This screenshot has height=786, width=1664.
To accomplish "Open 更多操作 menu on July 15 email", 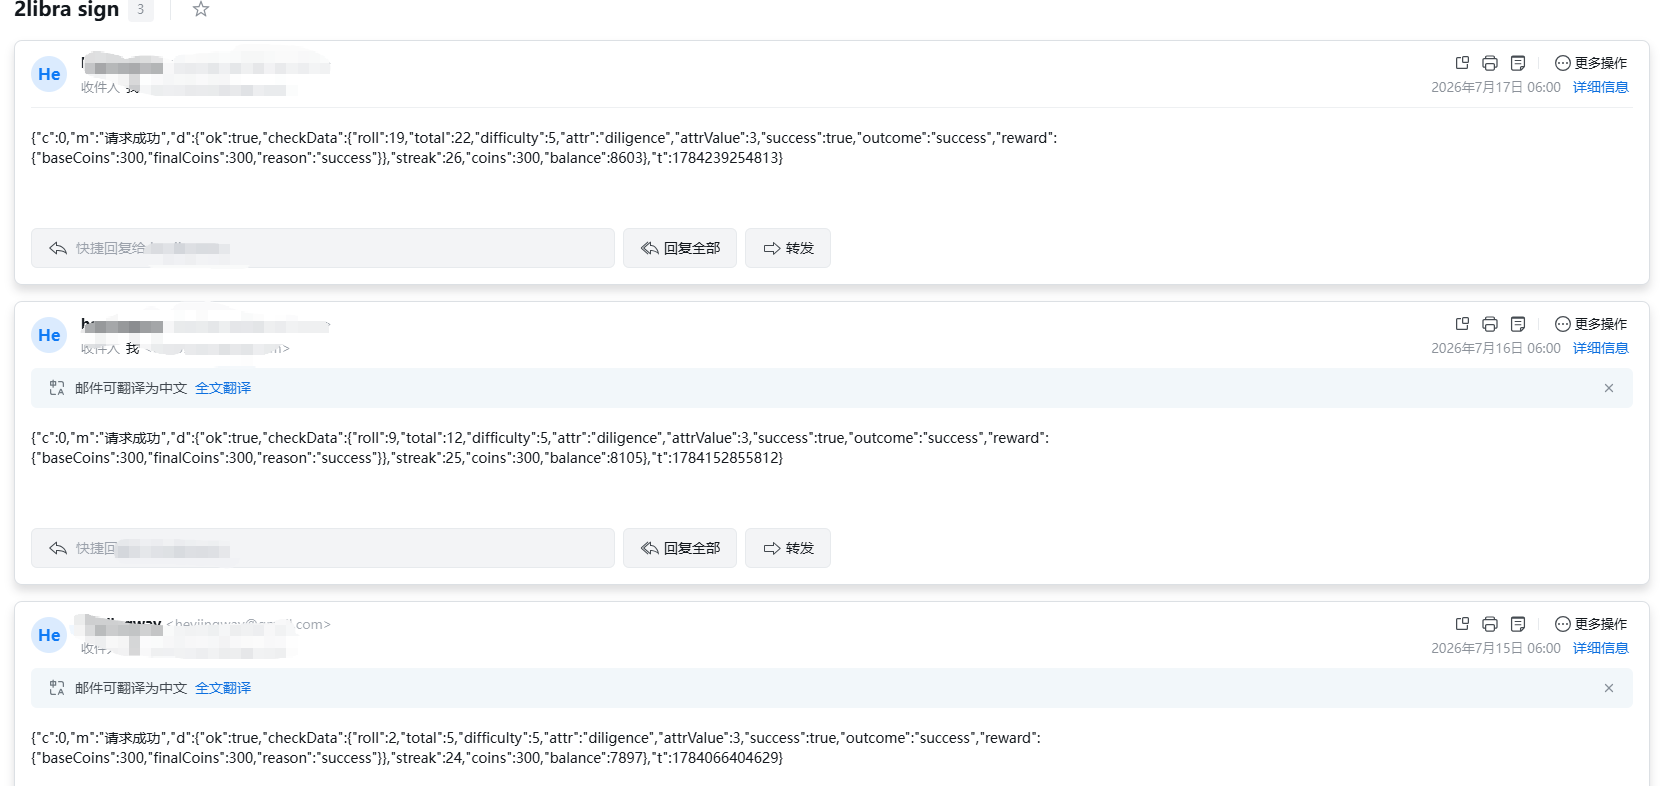I will 1591,624.
